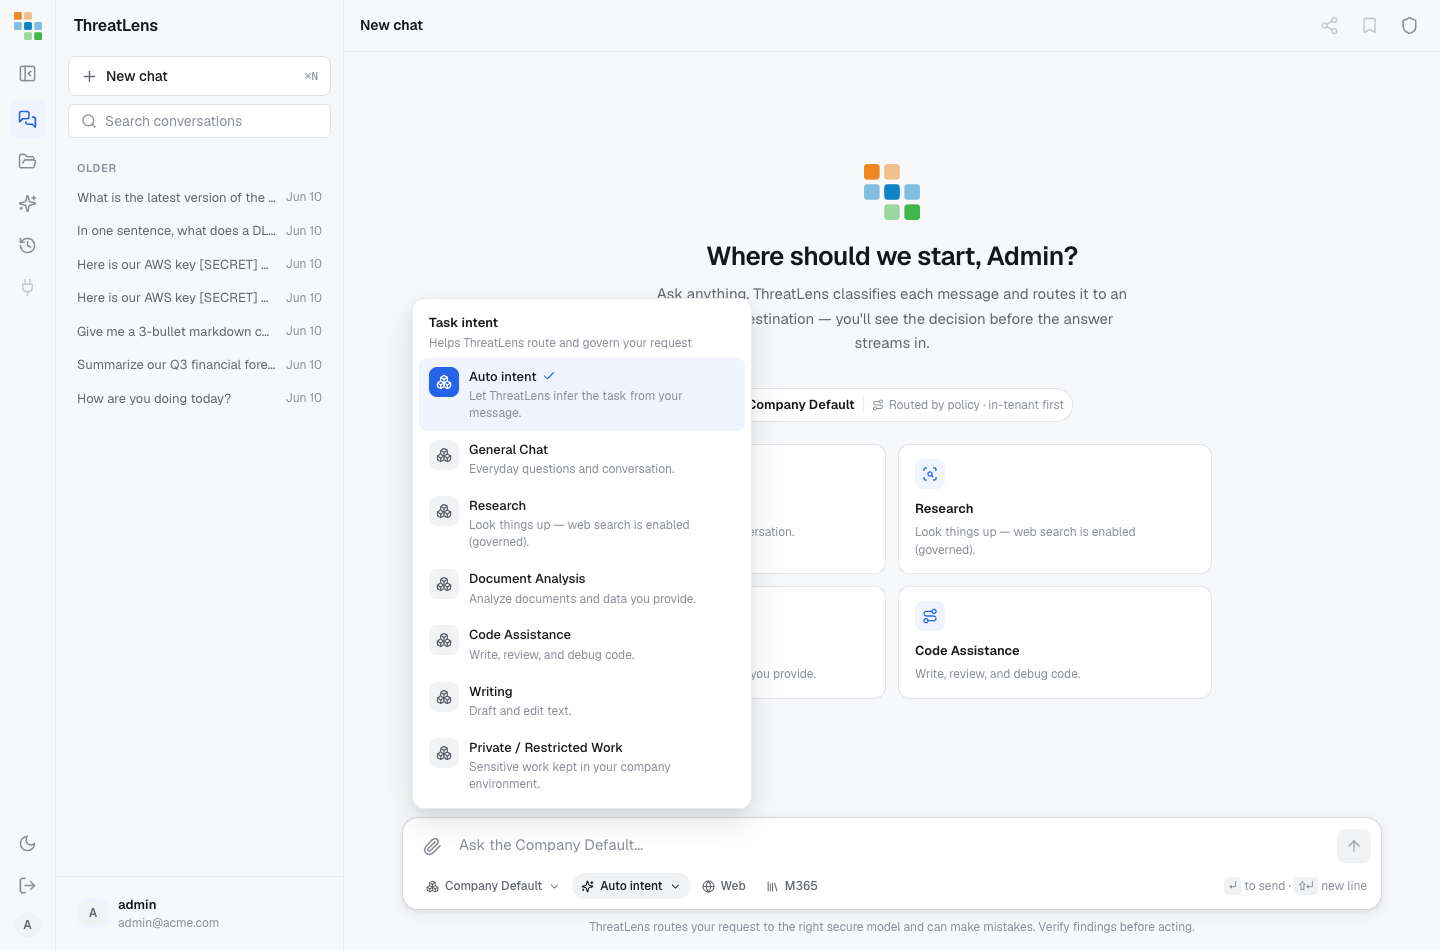Open the Company Default model dropdown
Image resolution: width=1440 pixels, height=950 pixels.
pyautogui.click(x=492, y=886)
